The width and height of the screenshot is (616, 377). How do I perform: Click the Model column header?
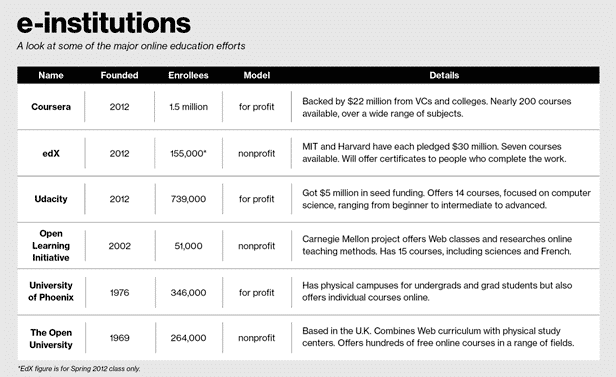[257, 75]
